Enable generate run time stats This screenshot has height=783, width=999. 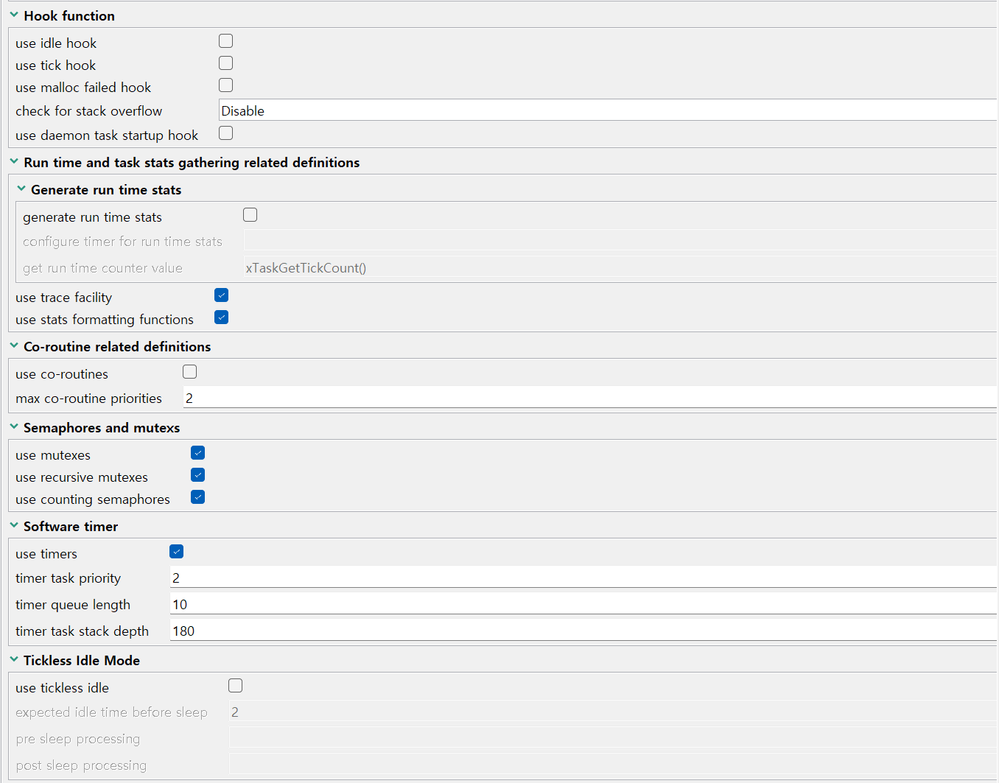[x=251, y=215]
